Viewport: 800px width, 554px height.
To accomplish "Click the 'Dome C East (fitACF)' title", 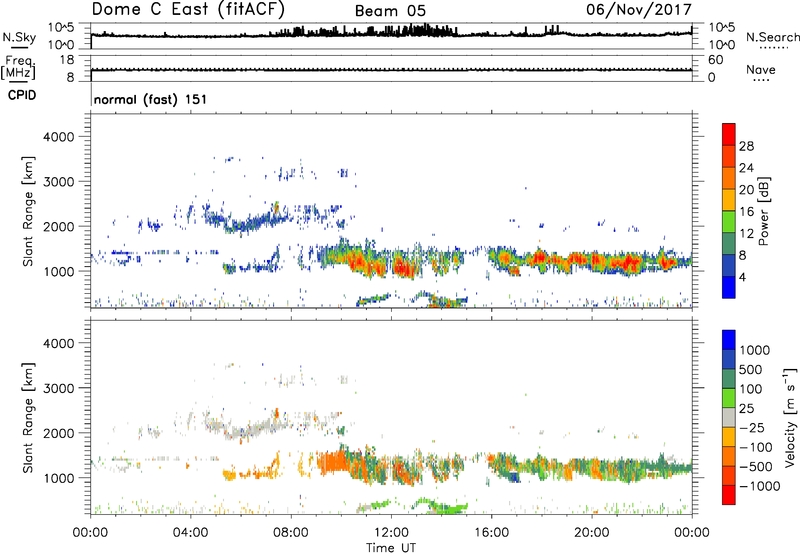I will tap(188, 10).
